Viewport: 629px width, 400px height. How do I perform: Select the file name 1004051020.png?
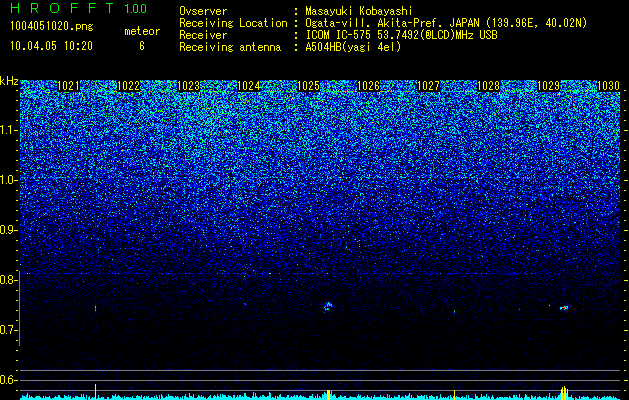coord(52,27)
